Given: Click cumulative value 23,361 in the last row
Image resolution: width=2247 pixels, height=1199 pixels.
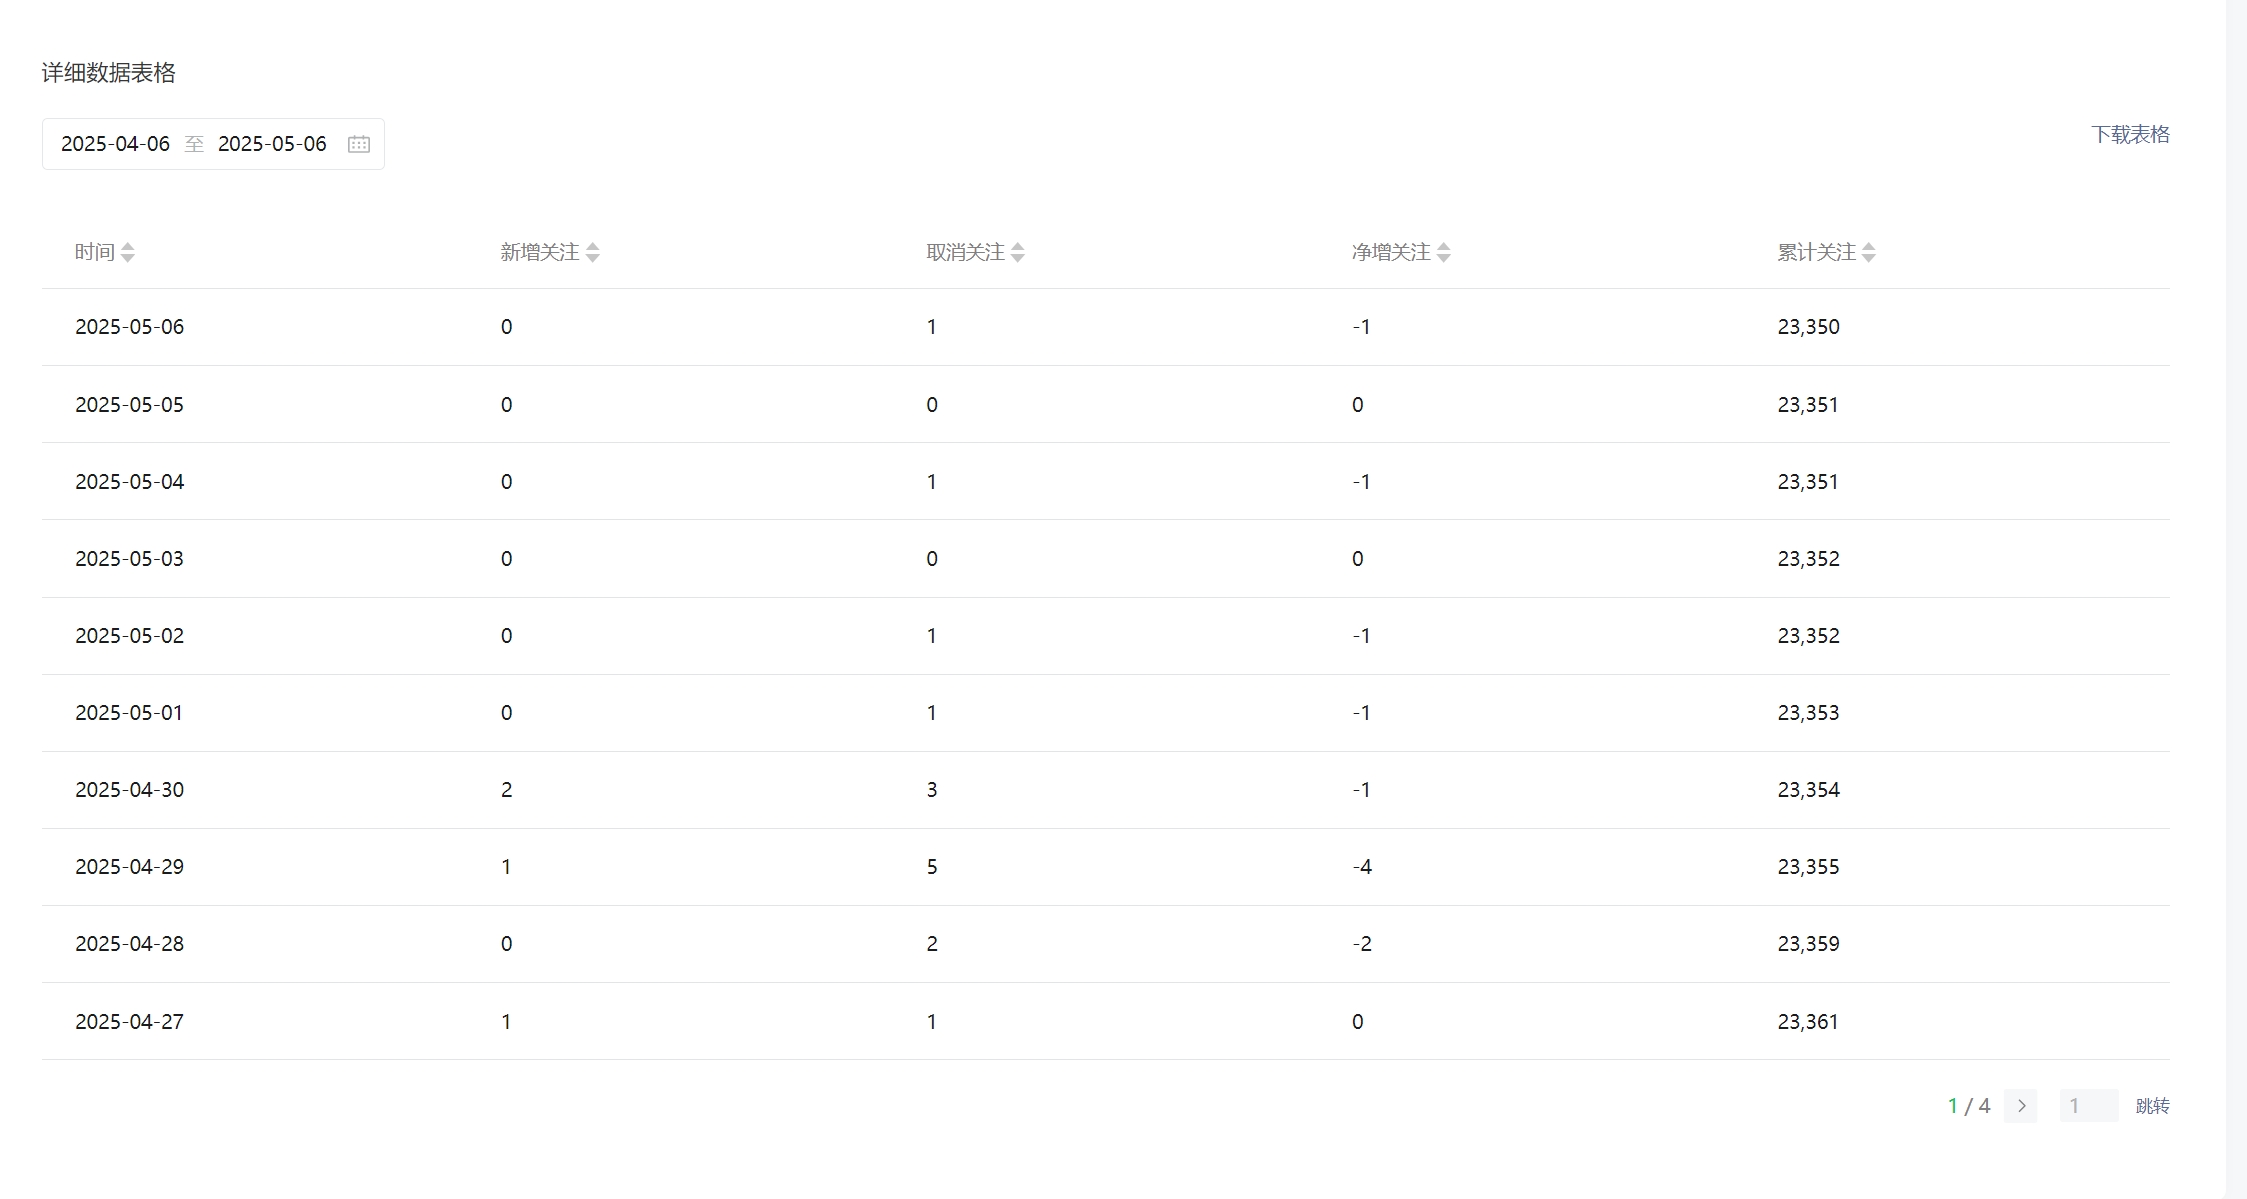Looking at the screenshot, I should point(1808,1022).
